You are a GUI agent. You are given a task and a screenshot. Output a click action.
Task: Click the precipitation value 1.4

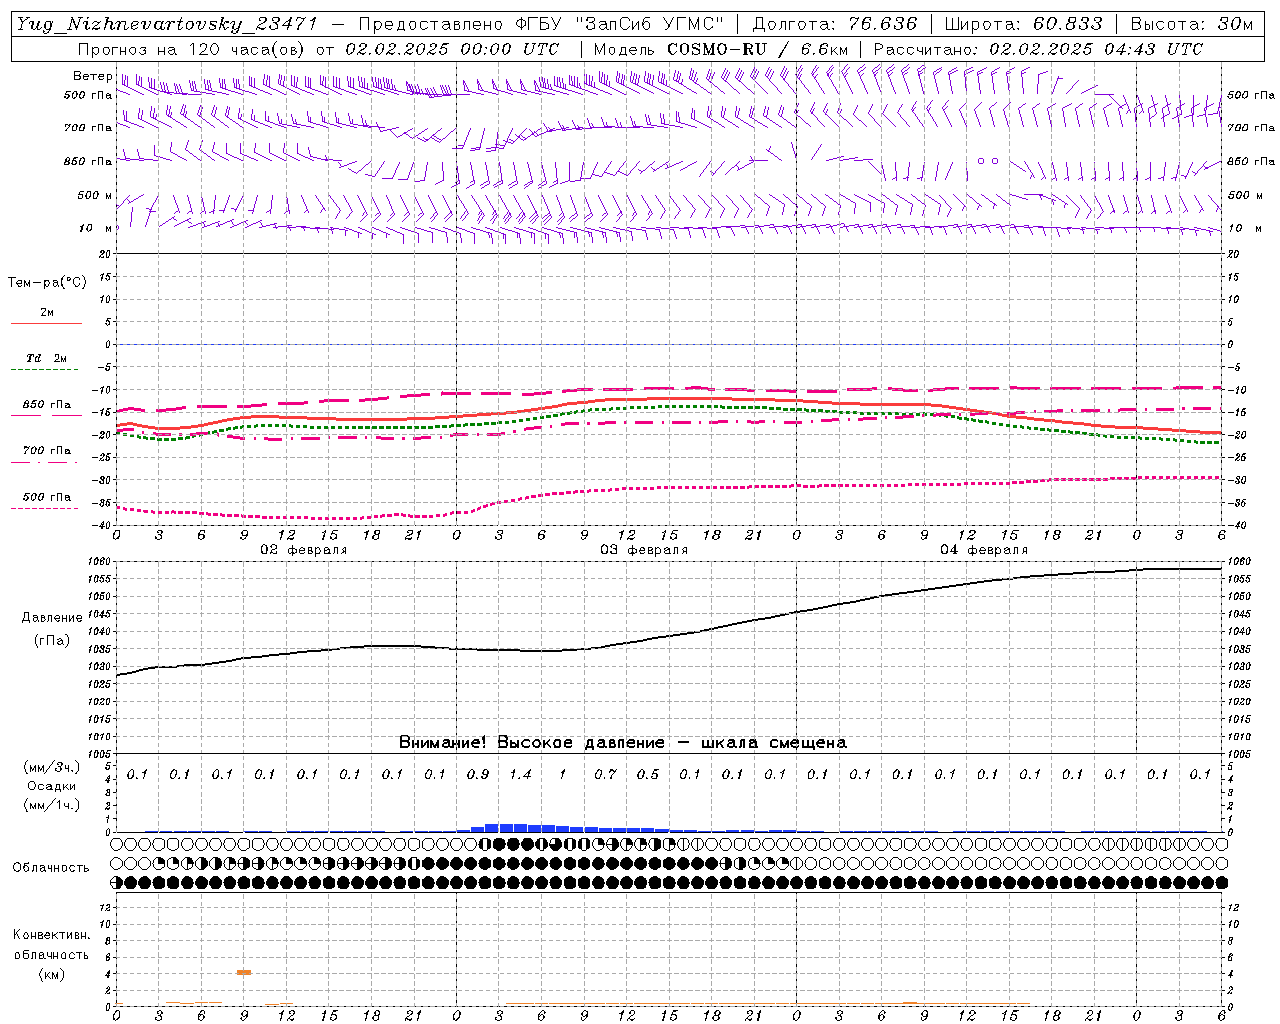coord(520,775)
